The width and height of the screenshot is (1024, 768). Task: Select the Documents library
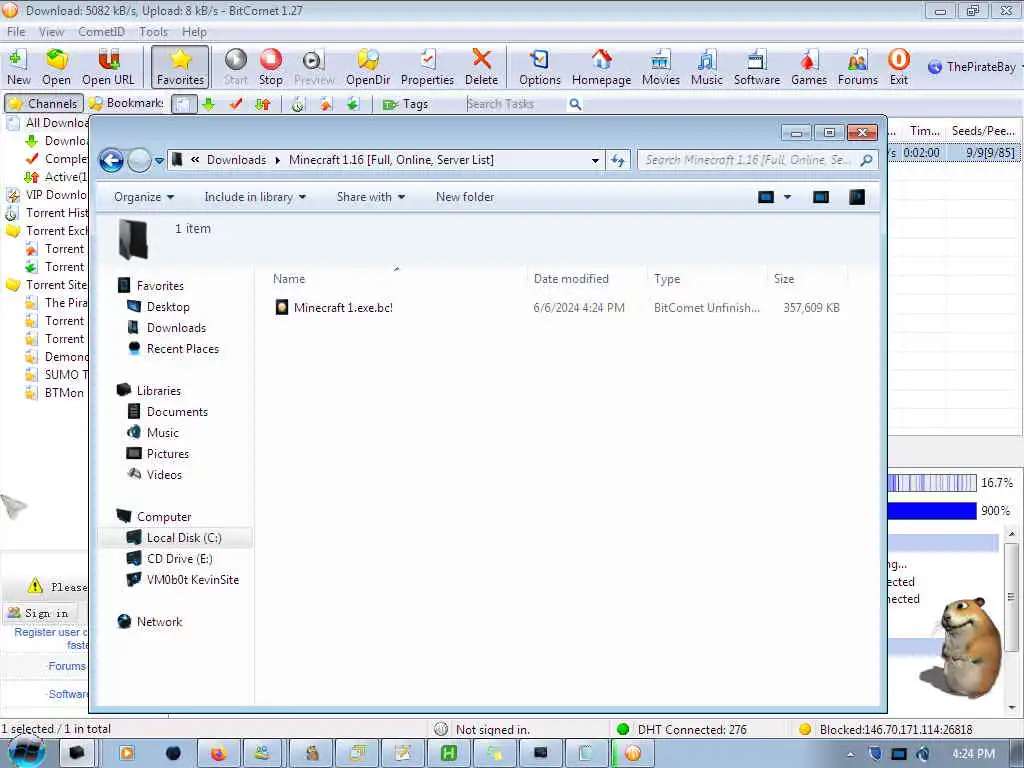pyautogui.click(x=177, y=411)
